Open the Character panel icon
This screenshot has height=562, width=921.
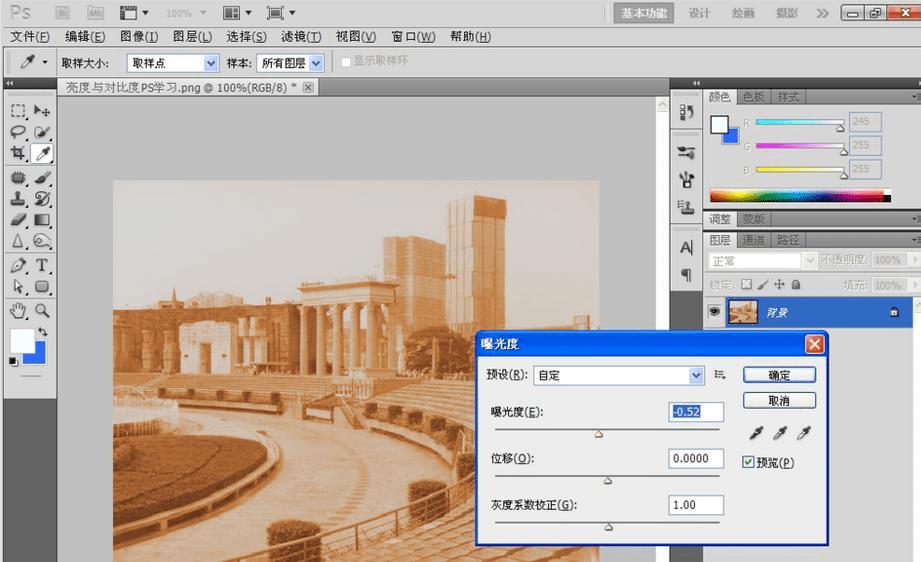pyautogui.click(x=686, y=248)
